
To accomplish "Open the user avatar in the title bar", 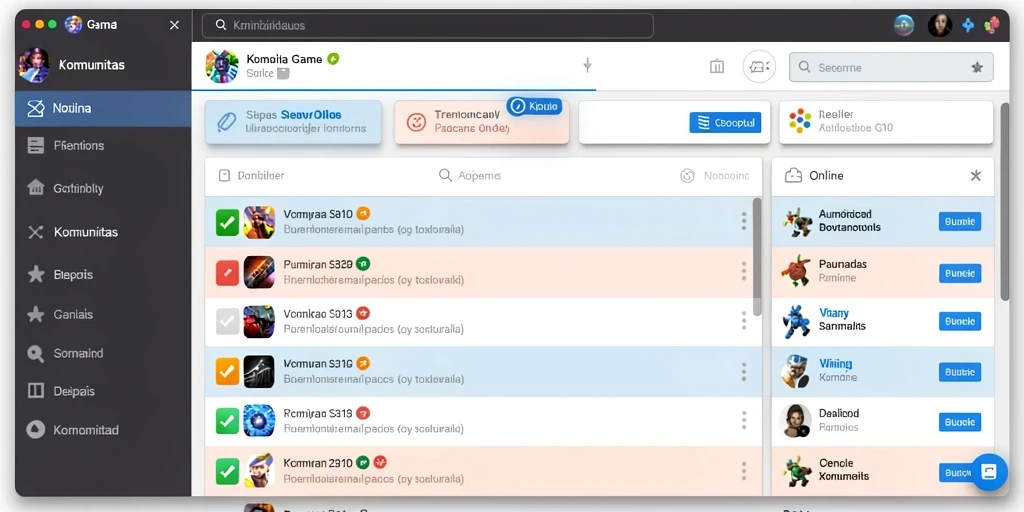I will coord(940,25).
